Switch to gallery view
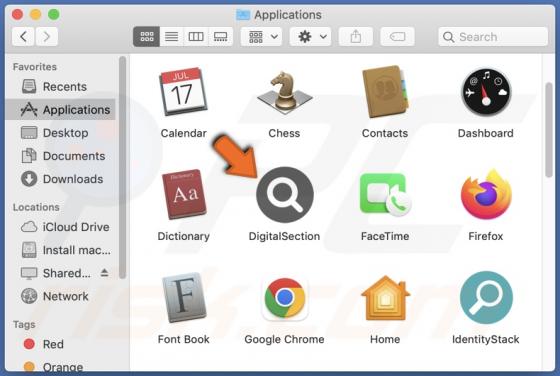Screen dimensions: 560x376 tap(220, 36)
